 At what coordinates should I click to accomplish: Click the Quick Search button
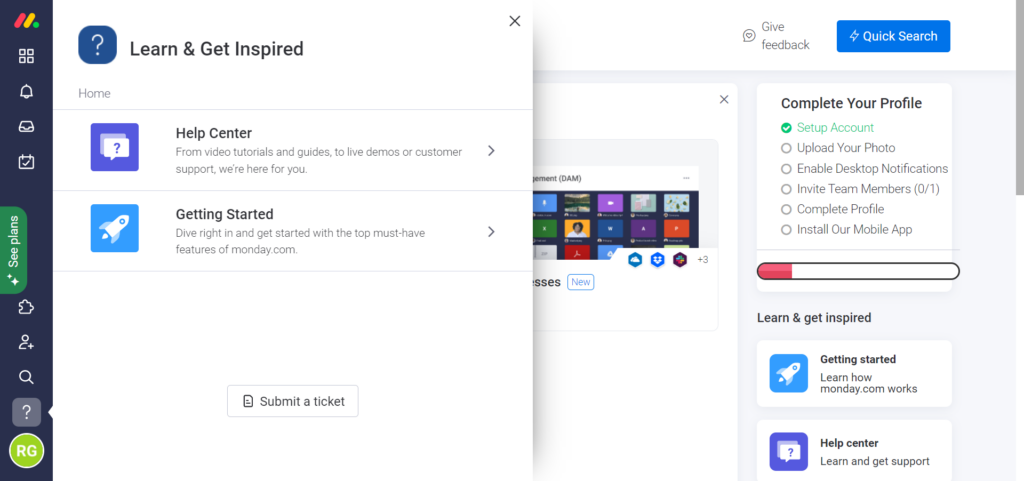[893, 36]
